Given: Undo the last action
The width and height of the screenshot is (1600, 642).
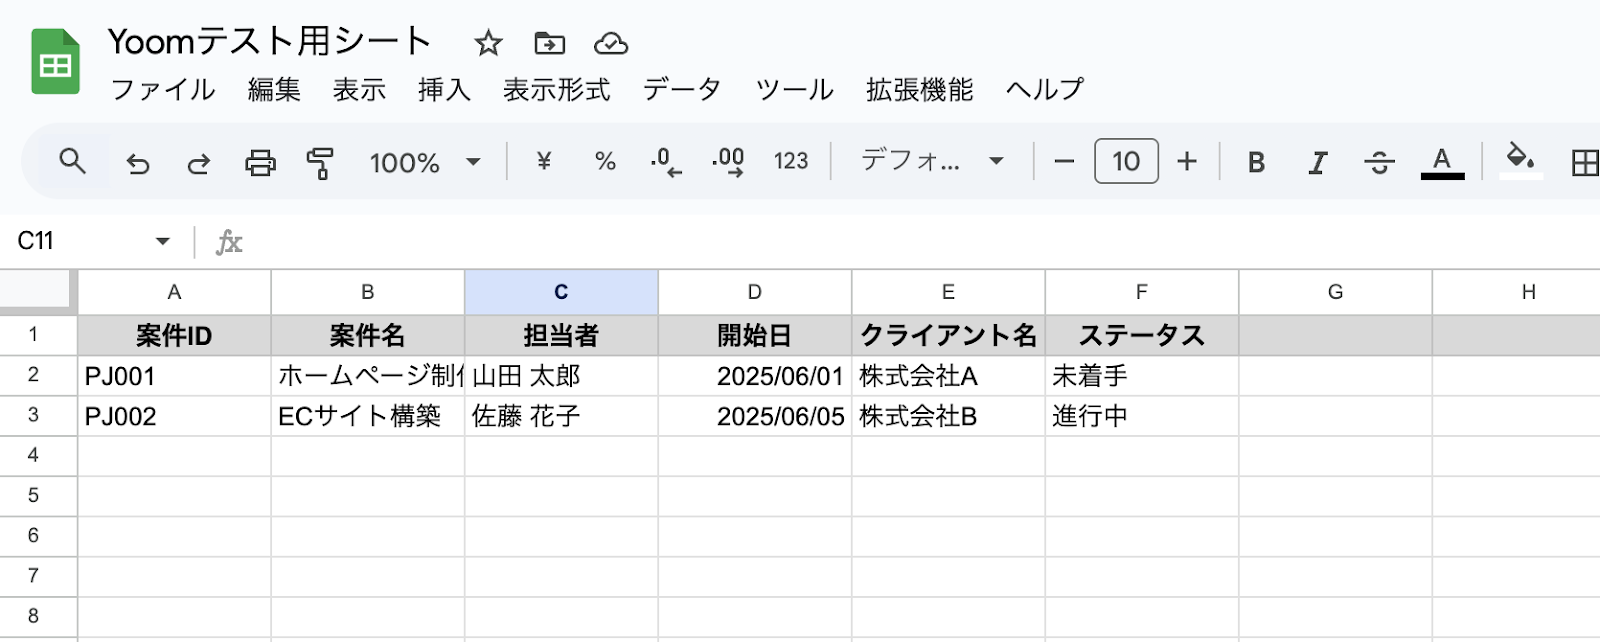Looking at the screenshot, I should click(138, 162).
